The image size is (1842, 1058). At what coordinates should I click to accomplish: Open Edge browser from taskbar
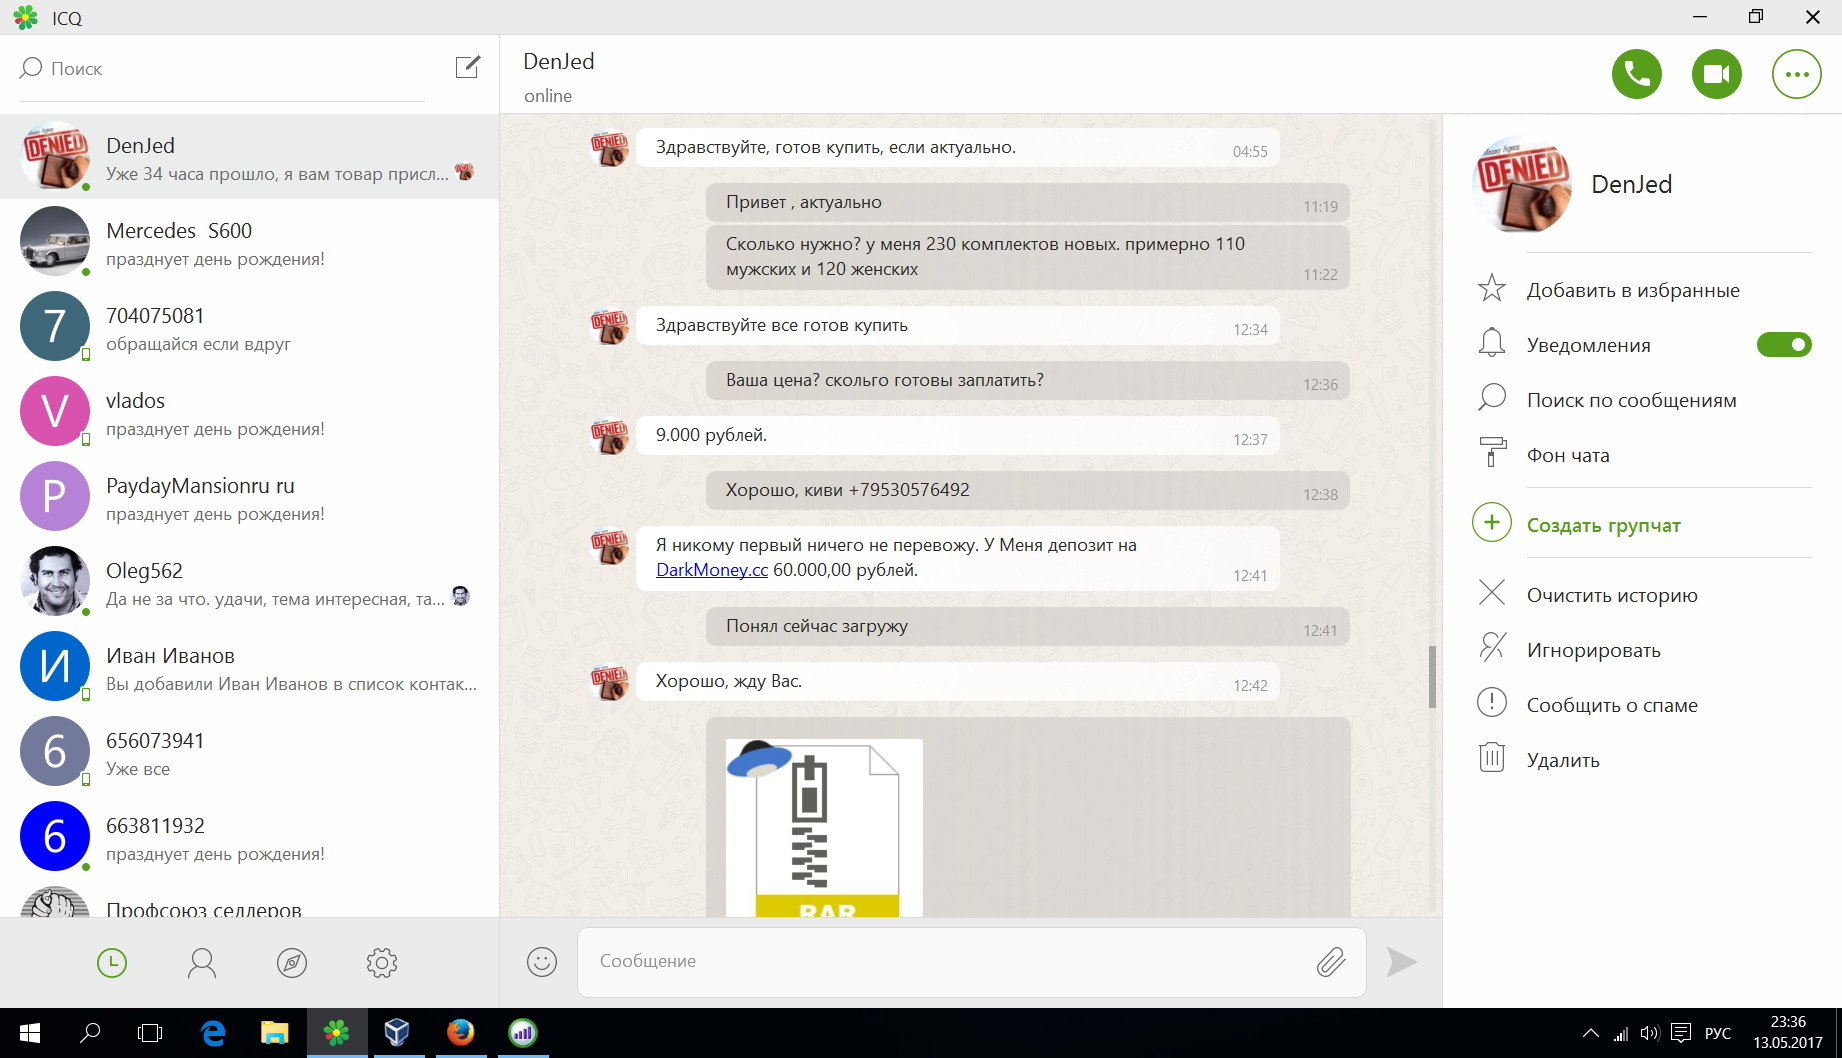[x=213, y=1033]
